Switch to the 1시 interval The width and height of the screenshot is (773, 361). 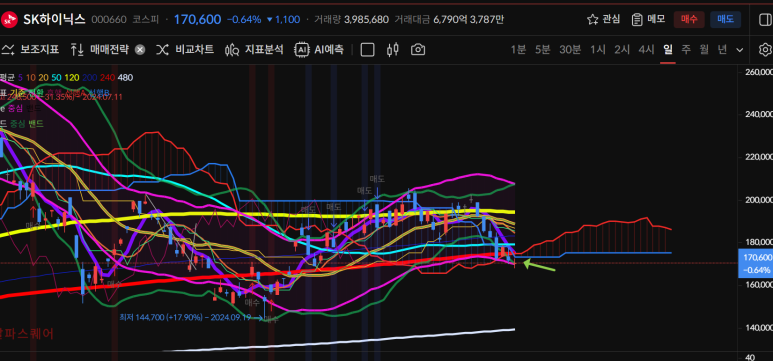point(598,49)
